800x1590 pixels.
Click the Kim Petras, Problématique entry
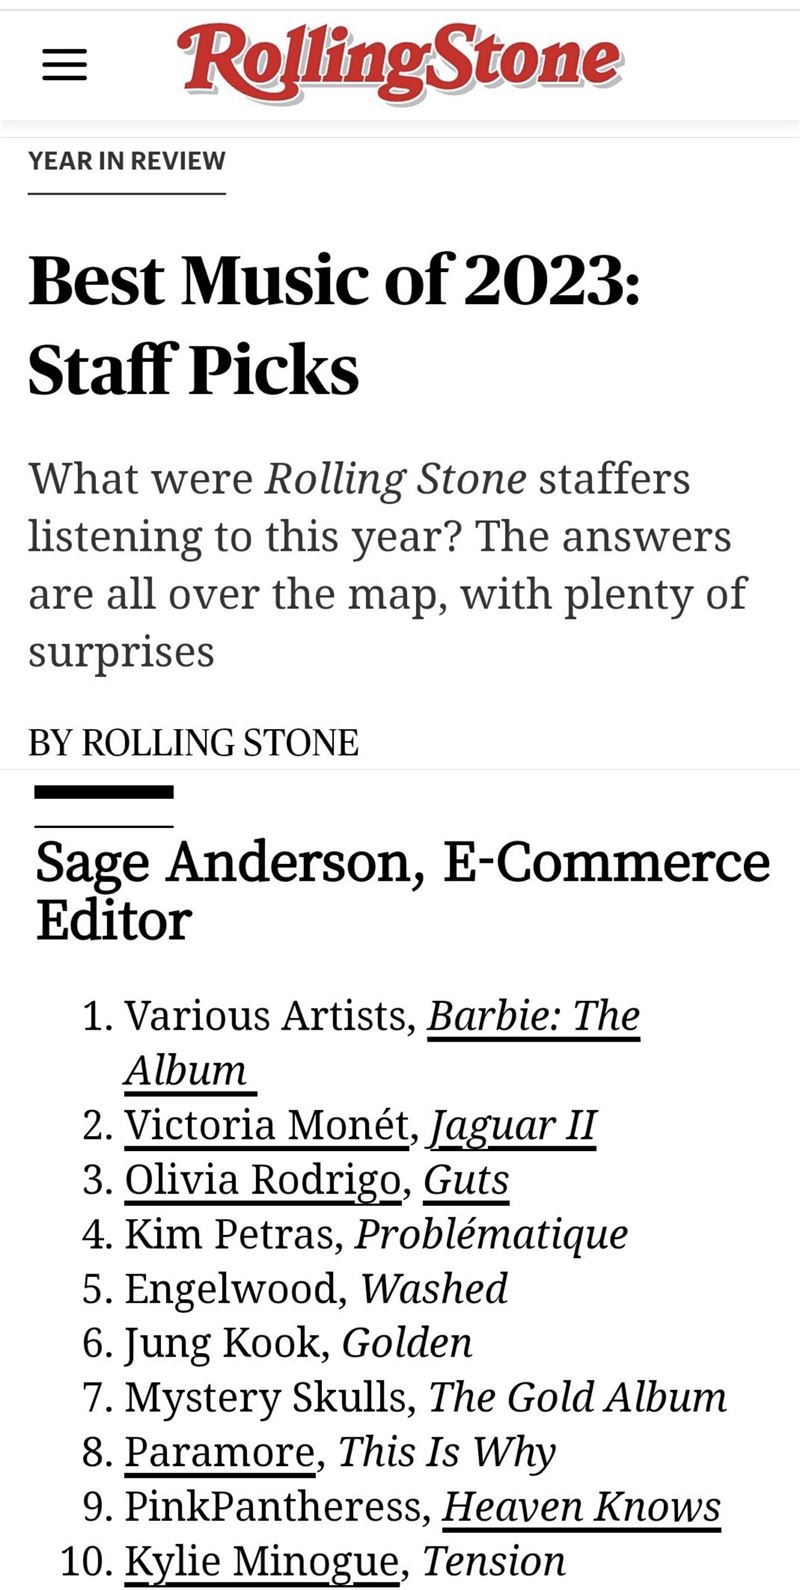coord(376,1234)
